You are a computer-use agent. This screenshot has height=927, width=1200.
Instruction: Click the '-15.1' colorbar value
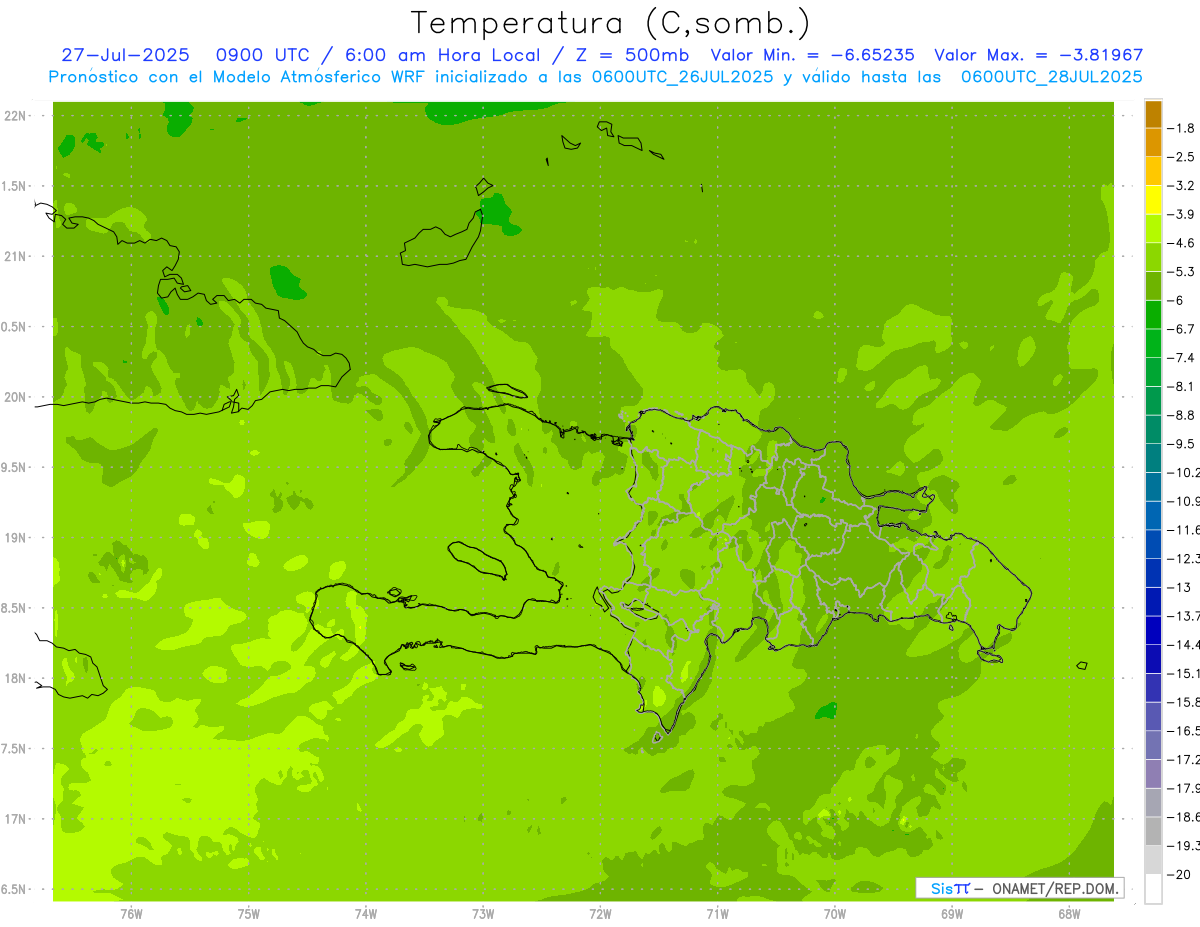click(1183, 674)
